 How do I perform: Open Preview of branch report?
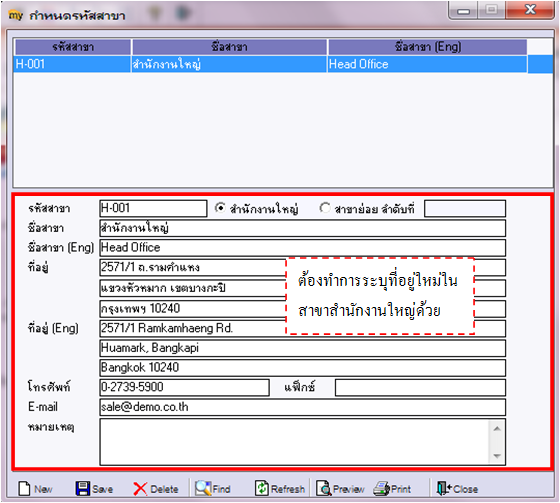coord(323,488)
